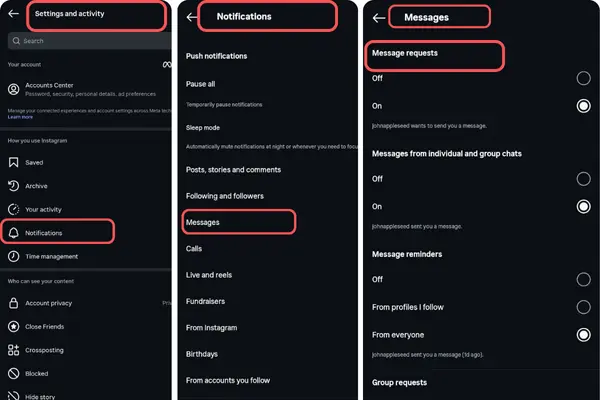Select On for individual and group chats
The image size is (600, 400).
pyautogui.click(x=583, y=206)
